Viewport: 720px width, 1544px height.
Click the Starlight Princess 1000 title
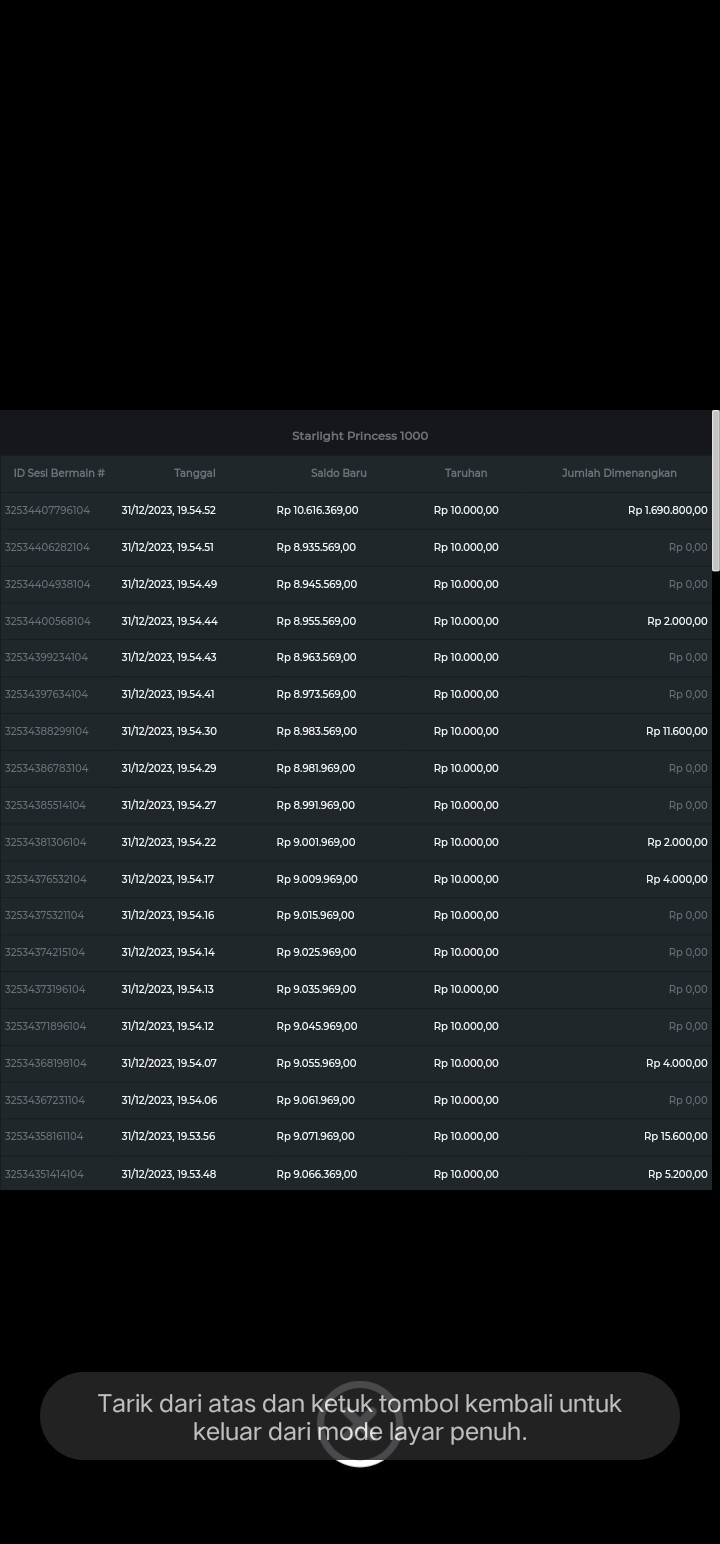coord(359,436)
